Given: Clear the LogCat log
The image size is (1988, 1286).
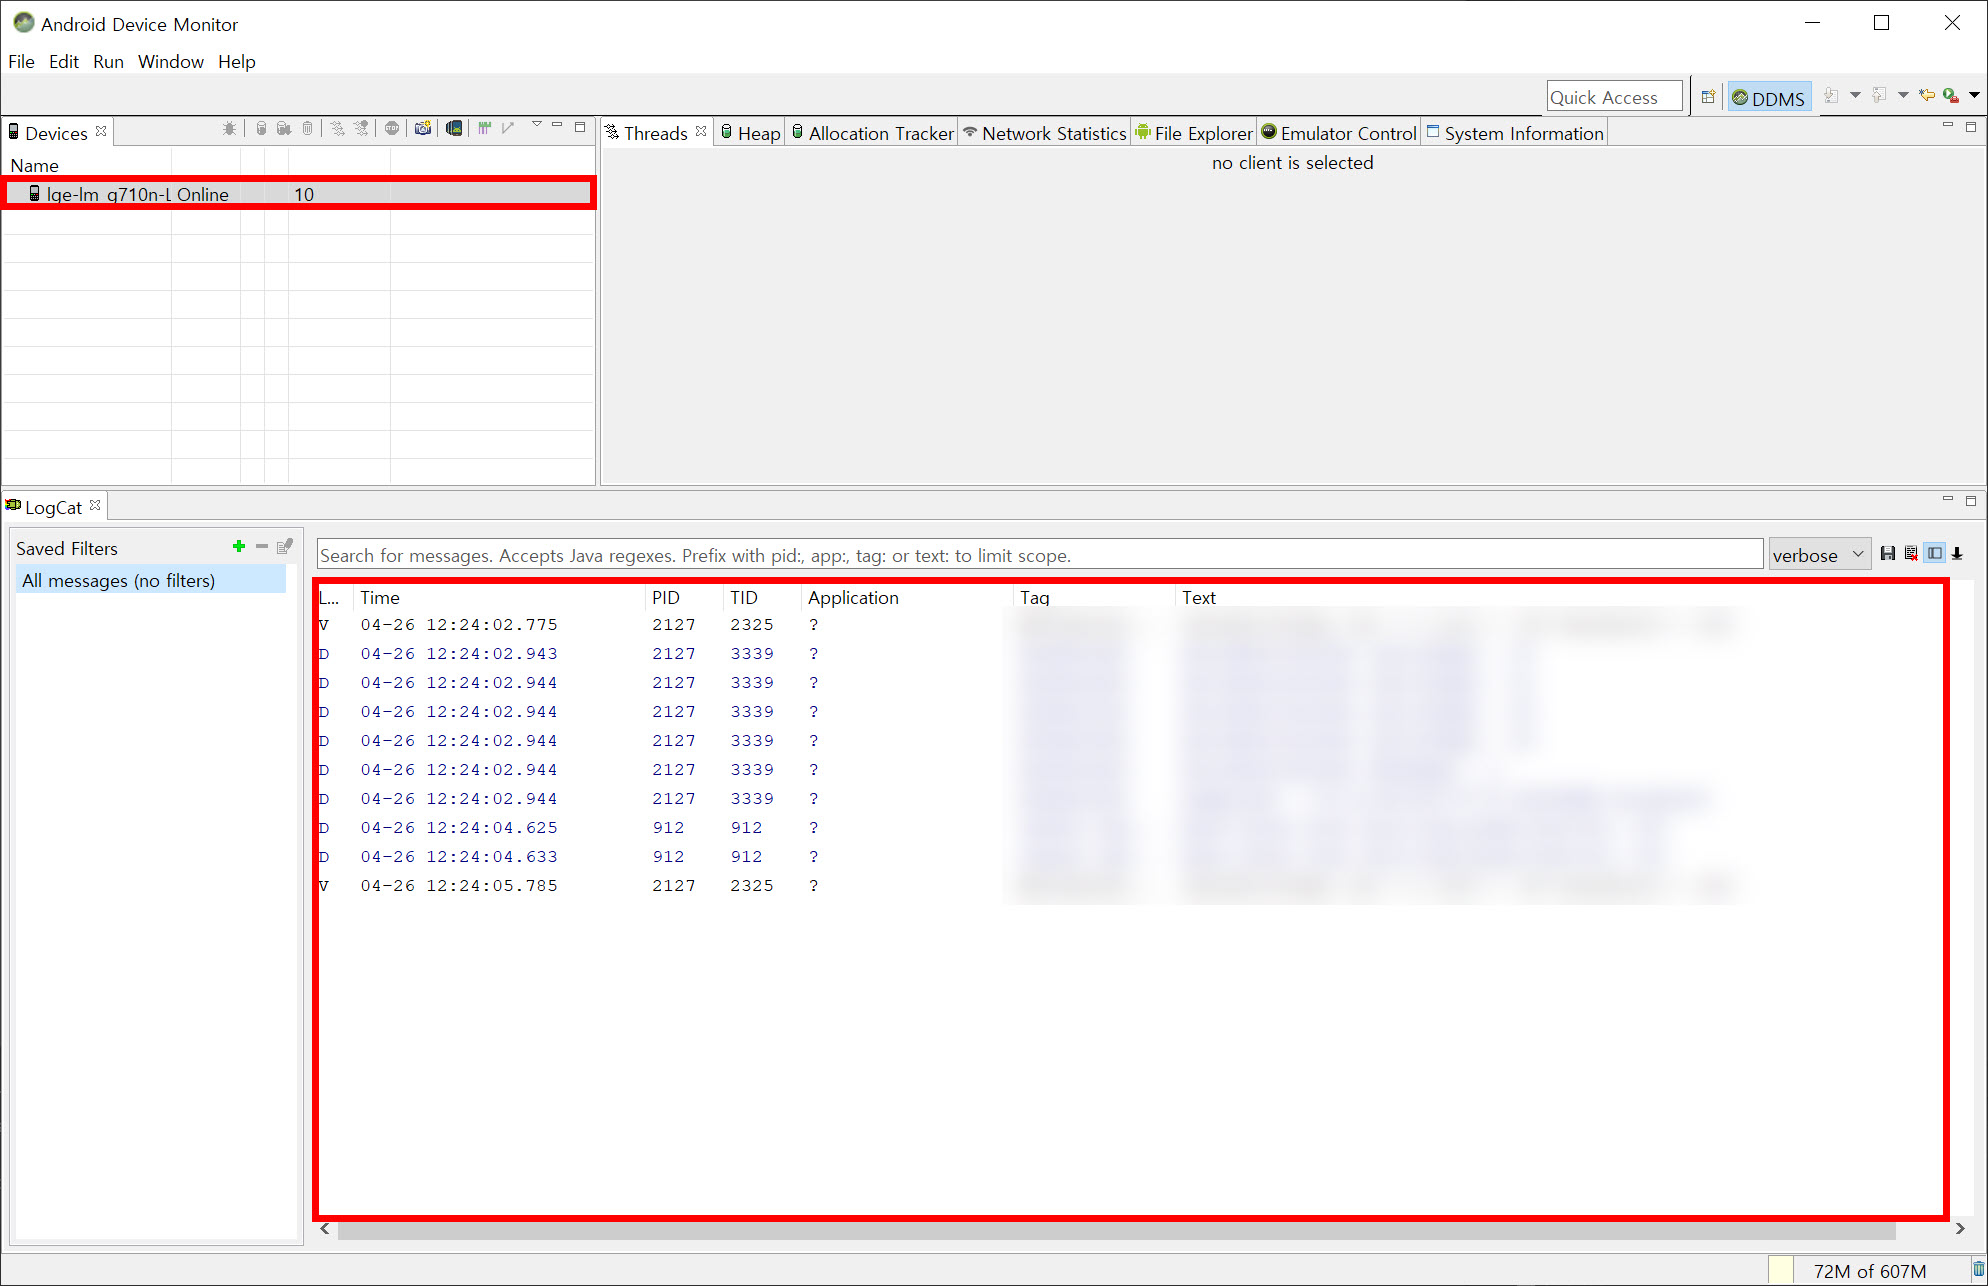Looking at the screenshot, I should [x=1911, y=554].
